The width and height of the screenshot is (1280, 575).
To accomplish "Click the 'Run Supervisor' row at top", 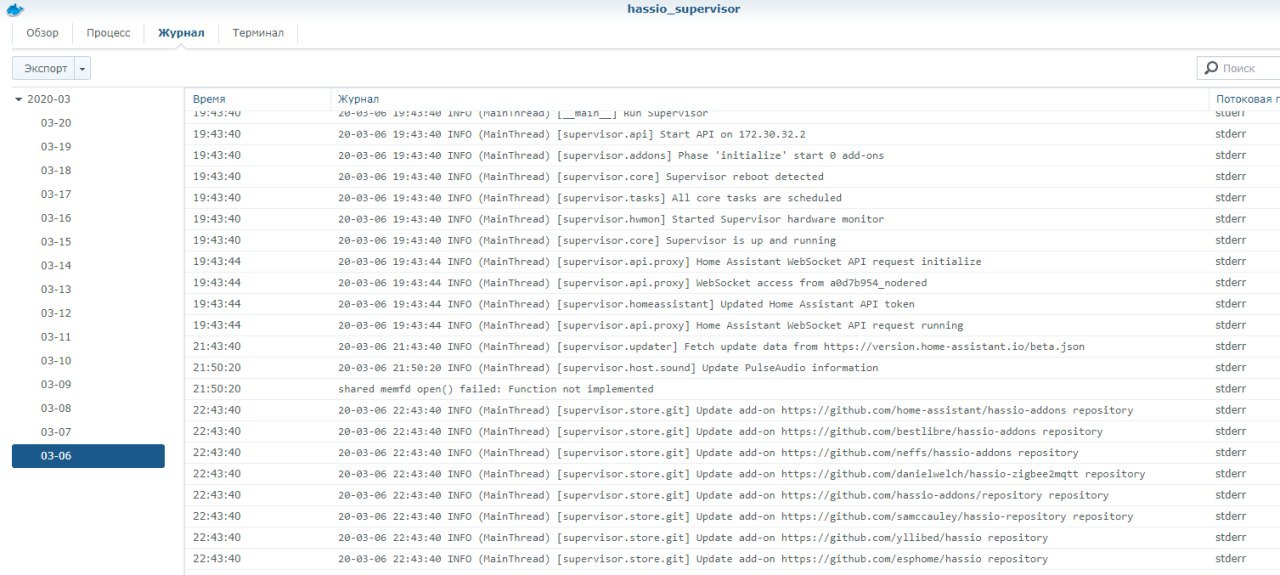I will 732,116.
